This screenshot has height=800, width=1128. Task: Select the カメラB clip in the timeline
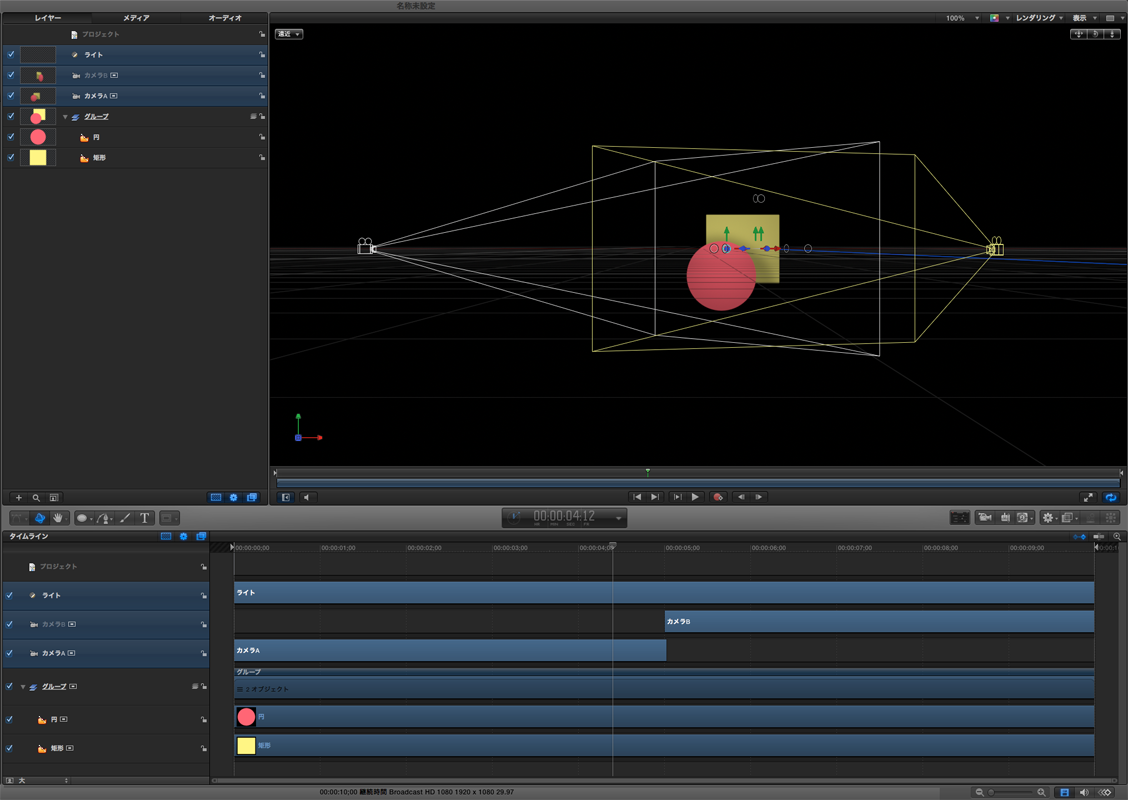click(878, 622)
